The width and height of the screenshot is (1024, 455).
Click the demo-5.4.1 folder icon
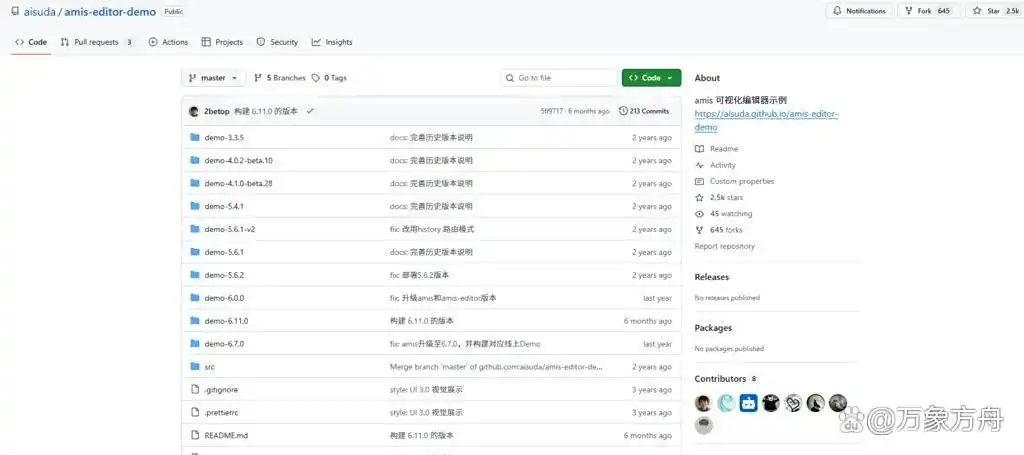tap(195, 206)
